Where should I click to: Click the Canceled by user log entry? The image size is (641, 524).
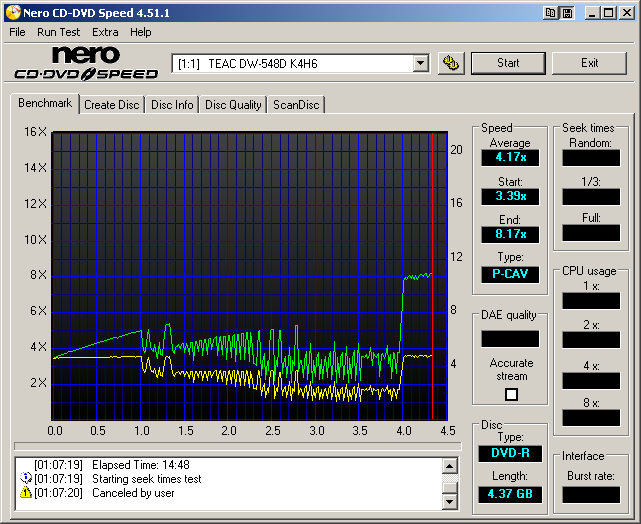click(x=133, y=493)
